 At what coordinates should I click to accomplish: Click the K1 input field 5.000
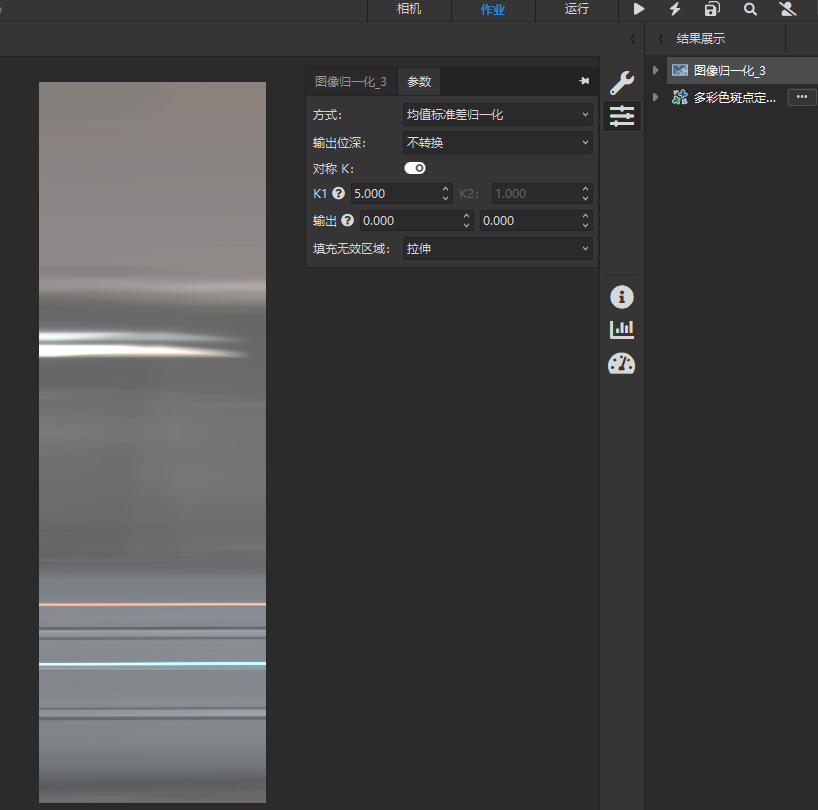(395, 194)
